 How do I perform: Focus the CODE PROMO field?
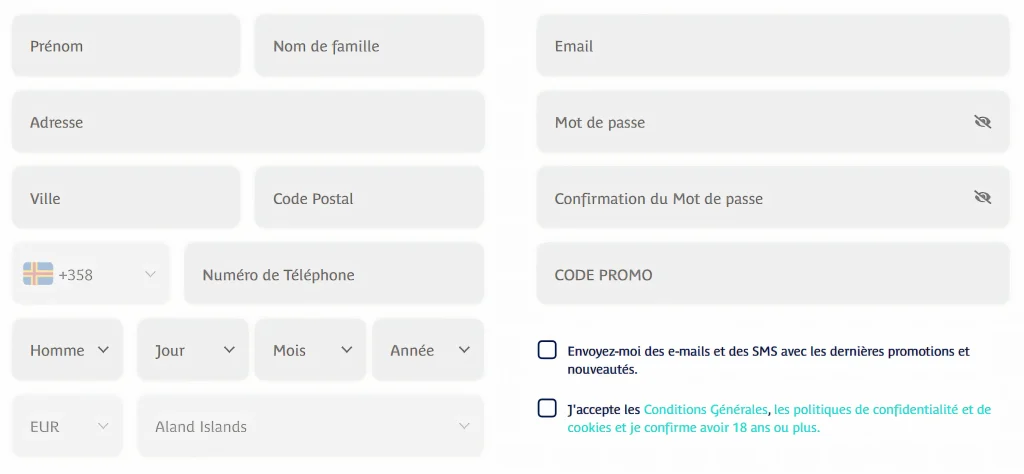tap(773, 274)
